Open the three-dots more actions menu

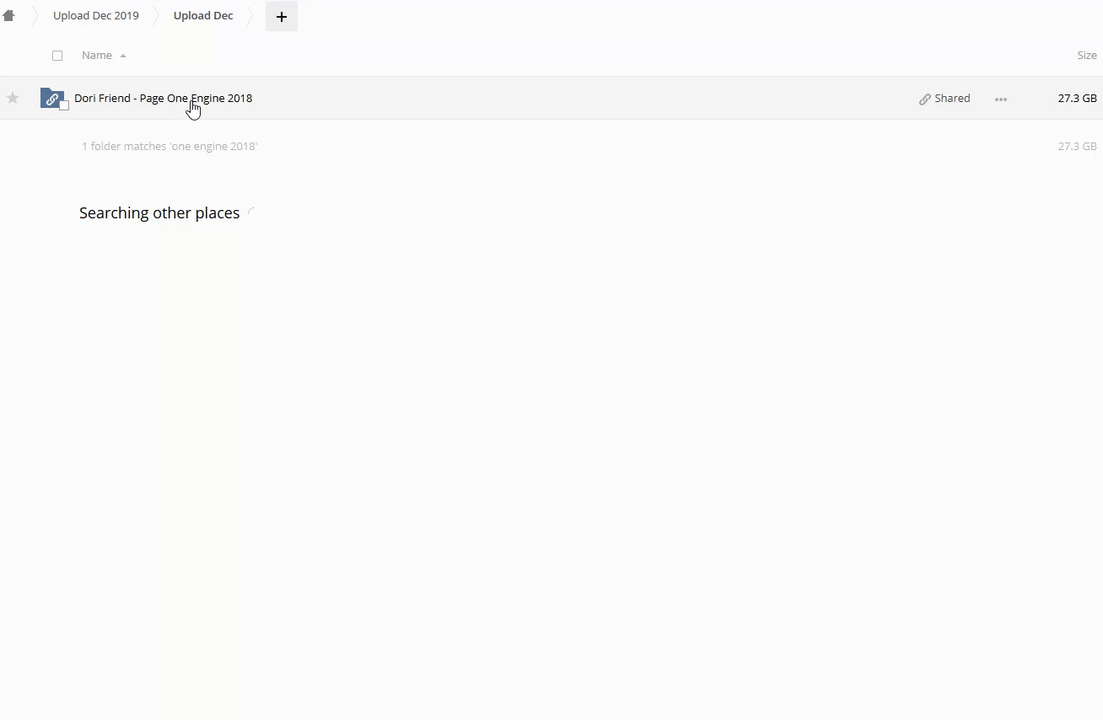(x=1001, y=99)
